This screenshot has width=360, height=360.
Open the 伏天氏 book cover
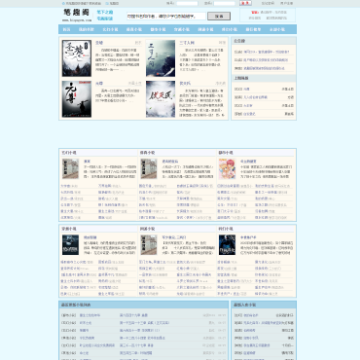[x=160, y=99]
